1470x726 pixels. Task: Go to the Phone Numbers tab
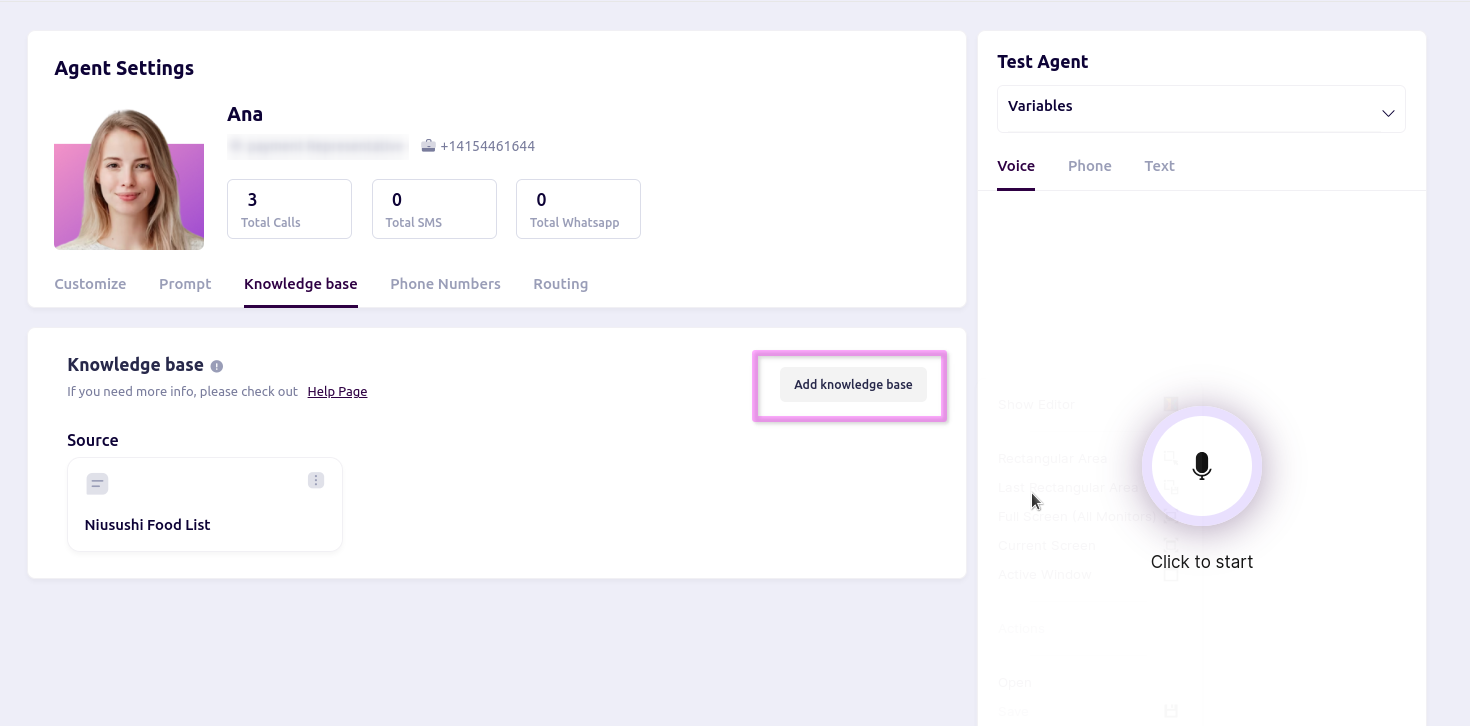pos(445,284)
